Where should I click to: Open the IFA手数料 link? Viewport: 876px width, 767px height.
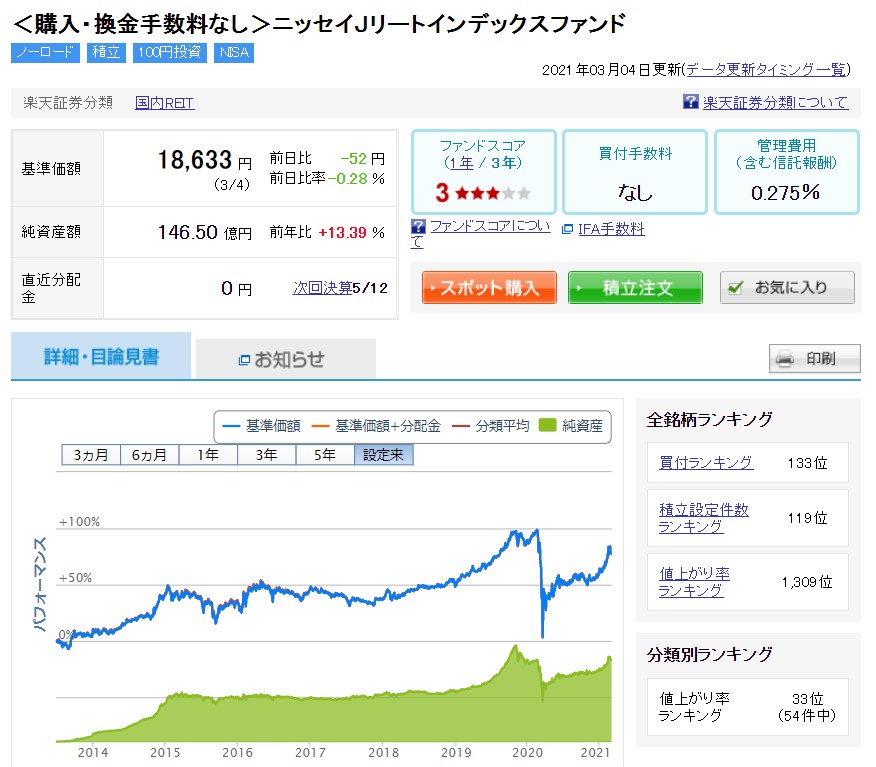(x=611, y=229)
